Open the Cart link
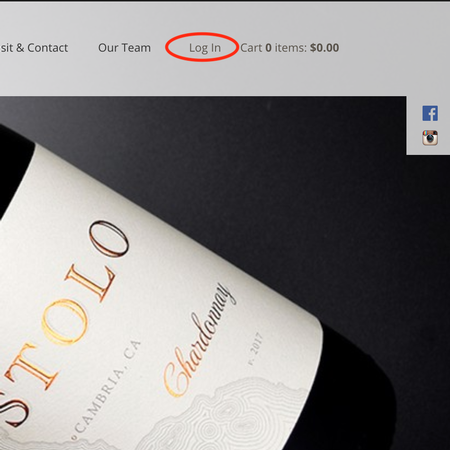The image size is (450, 450). (251, 48)
